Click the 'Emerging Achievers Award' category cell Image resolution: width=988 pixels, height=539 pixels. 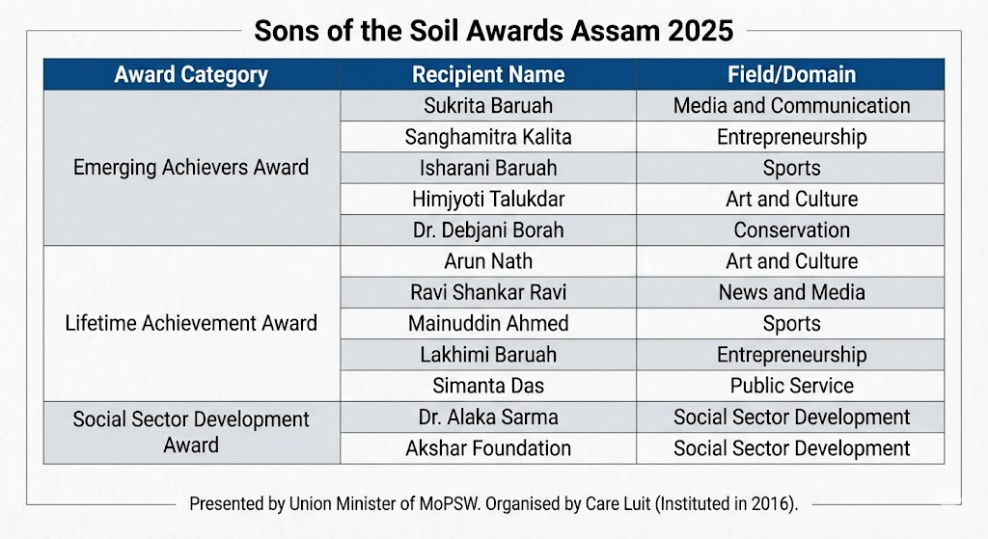(191, 167)
